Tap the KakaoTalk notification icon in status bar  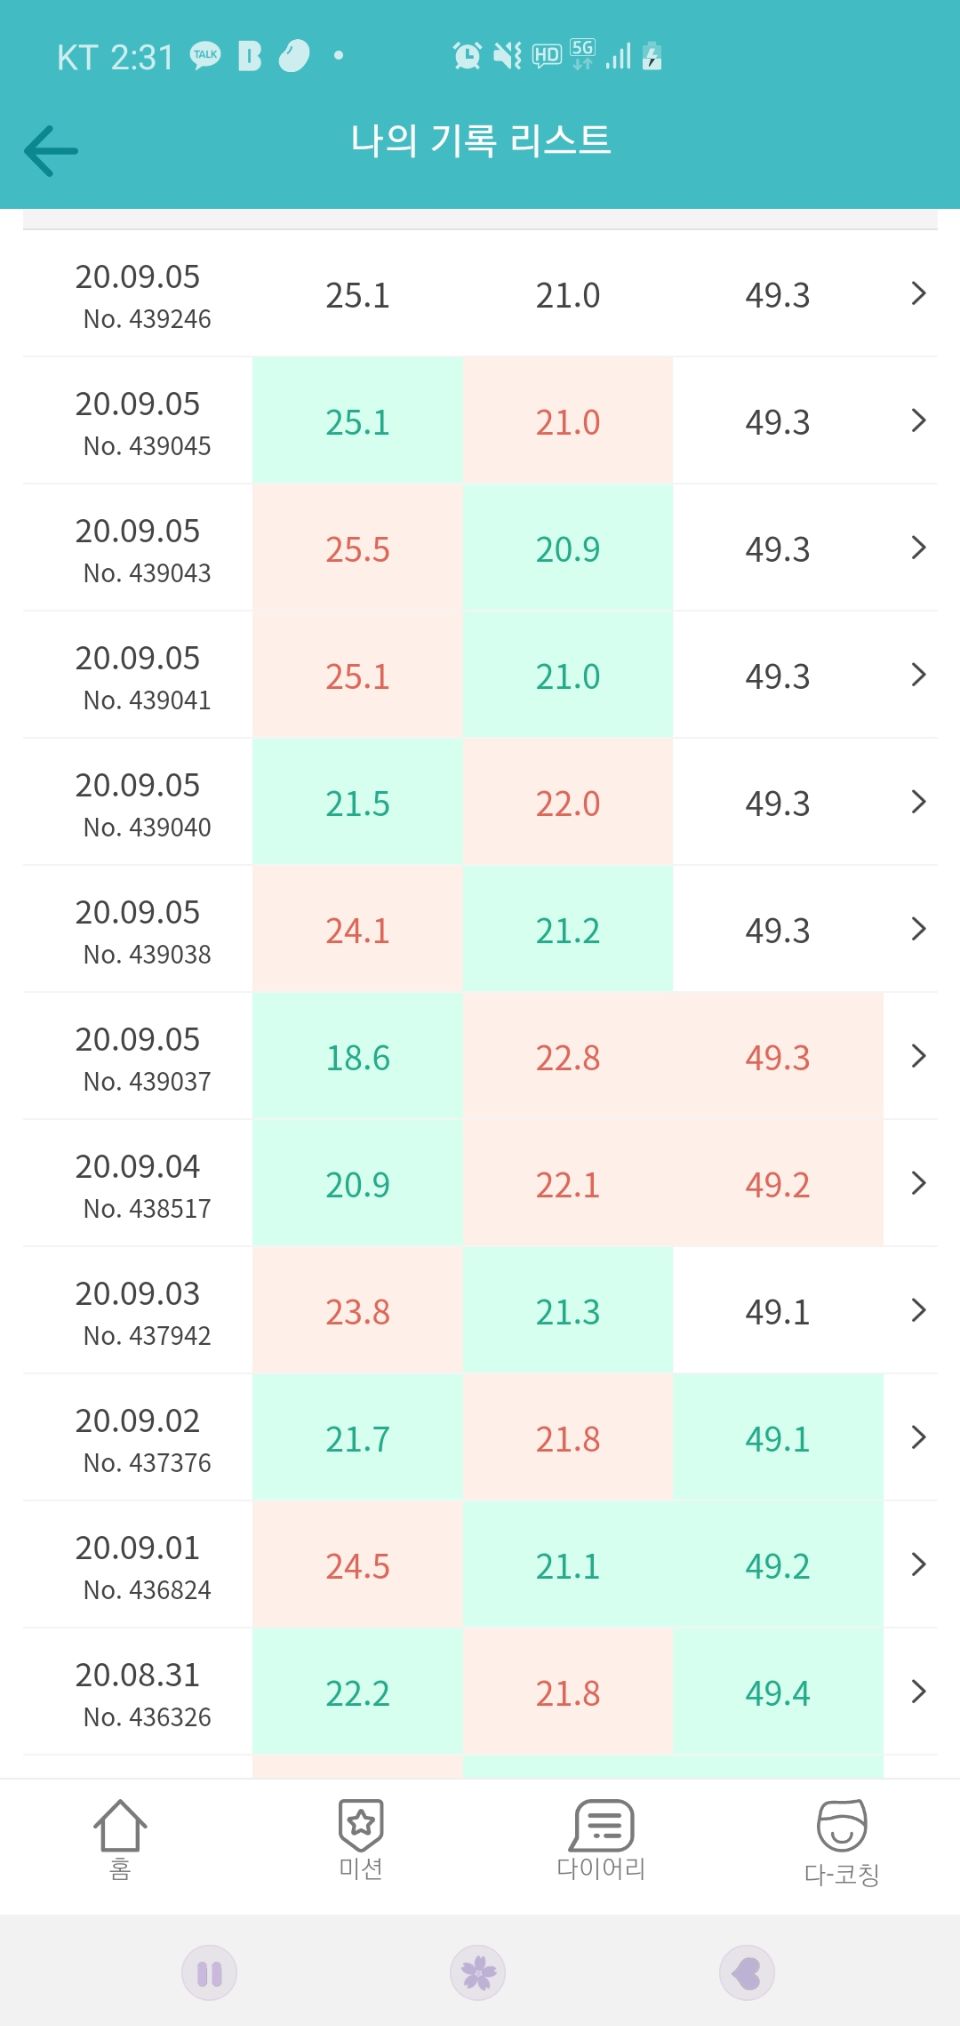(x=206, y=56)
